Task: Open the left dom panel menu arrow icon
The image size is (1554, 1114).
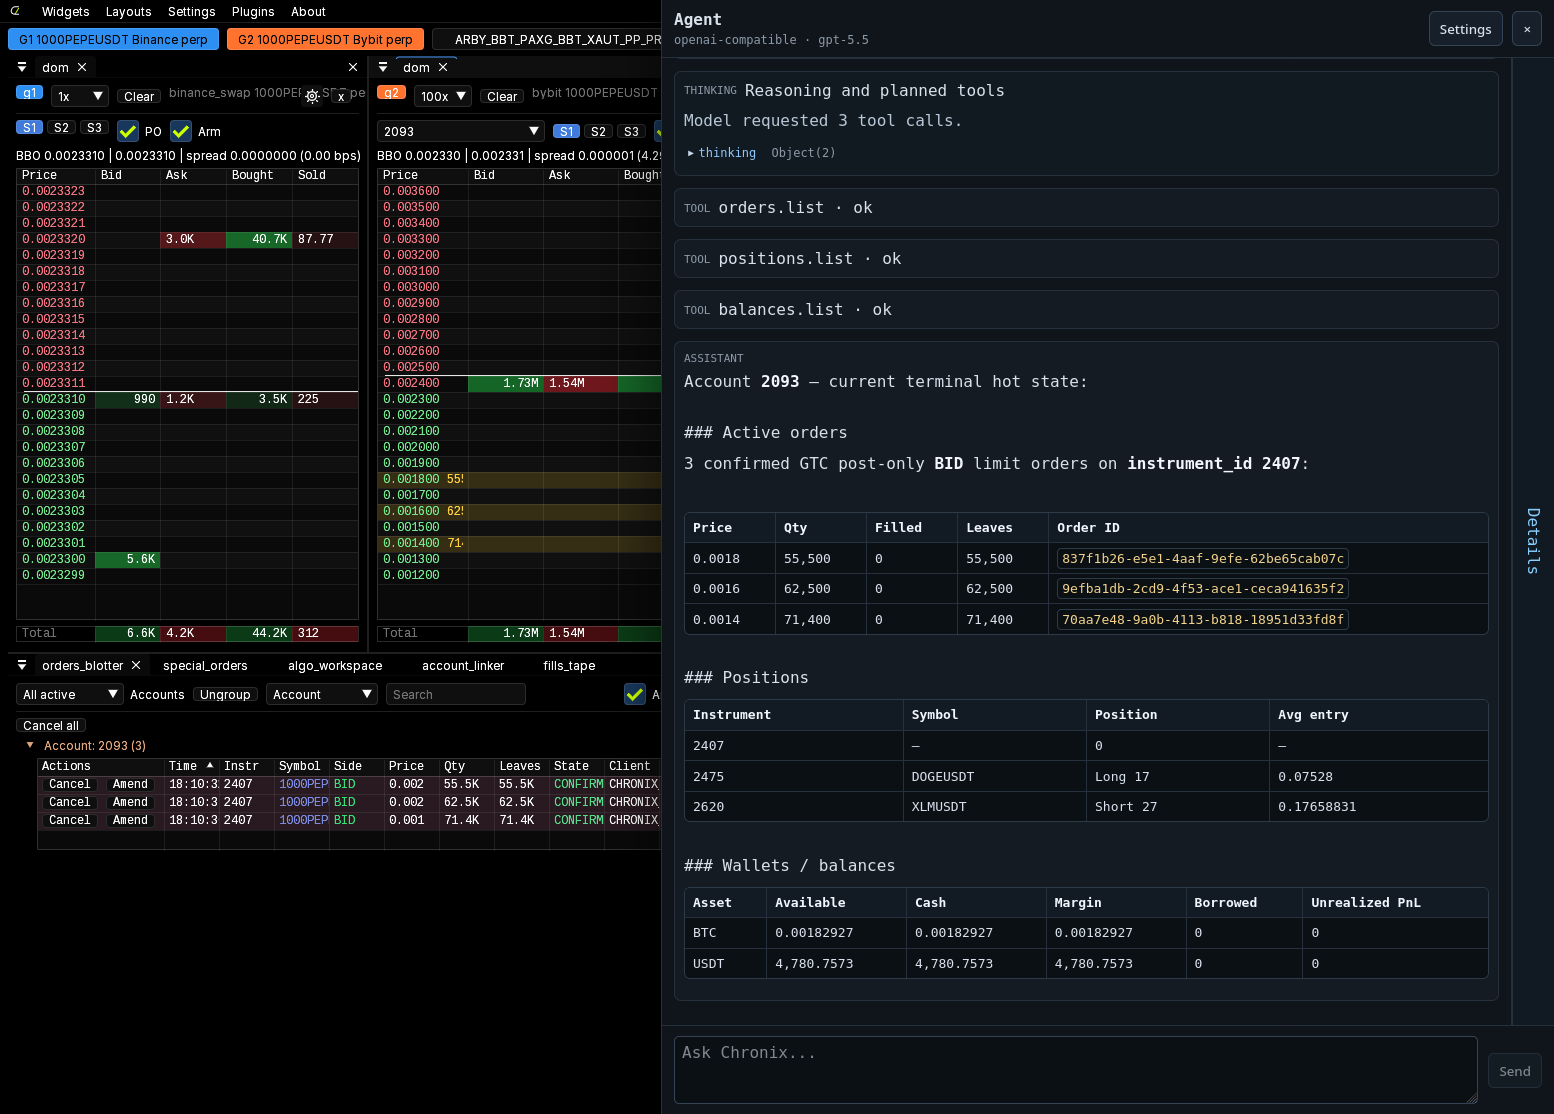Action: 22,67
